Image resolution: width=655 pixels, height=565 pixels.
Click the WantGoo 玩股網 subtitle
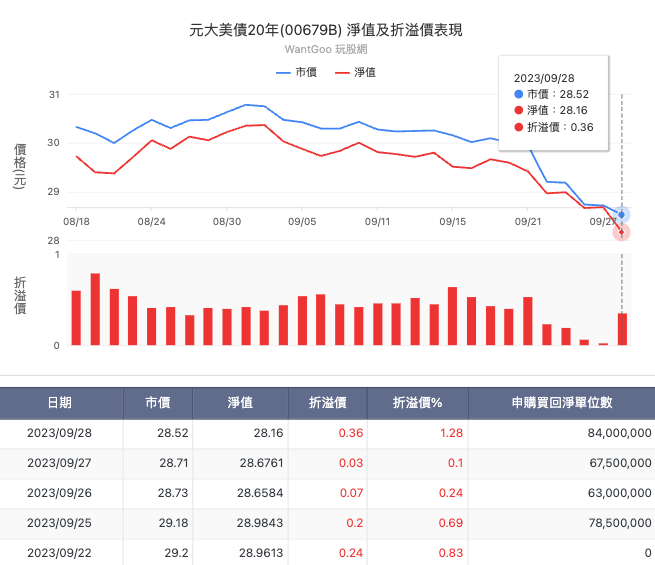(327, 48)
